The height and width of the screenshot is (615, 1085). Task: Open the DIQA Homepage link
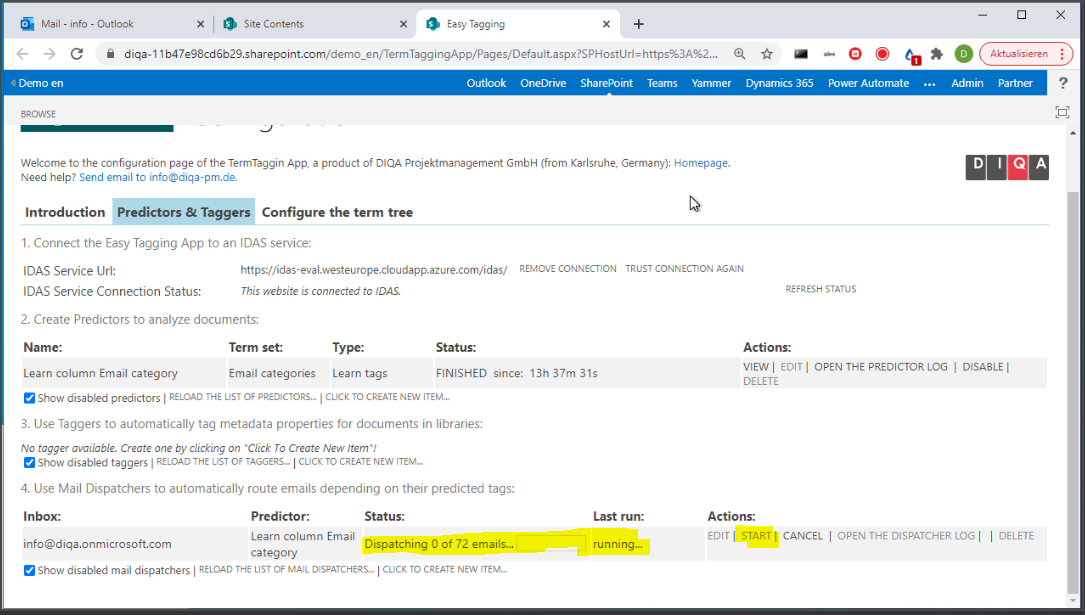tap(701, 163)
